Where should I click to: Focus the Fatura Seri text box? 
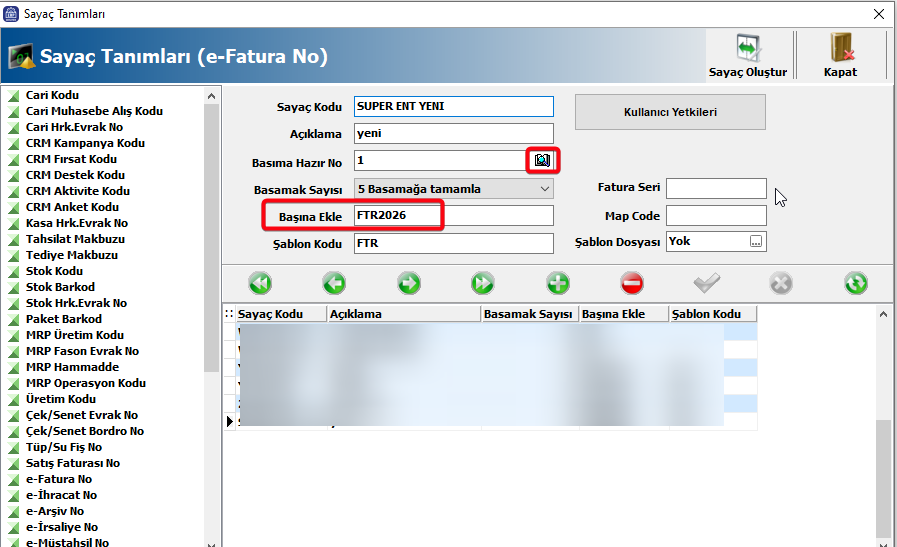point(716,189)
